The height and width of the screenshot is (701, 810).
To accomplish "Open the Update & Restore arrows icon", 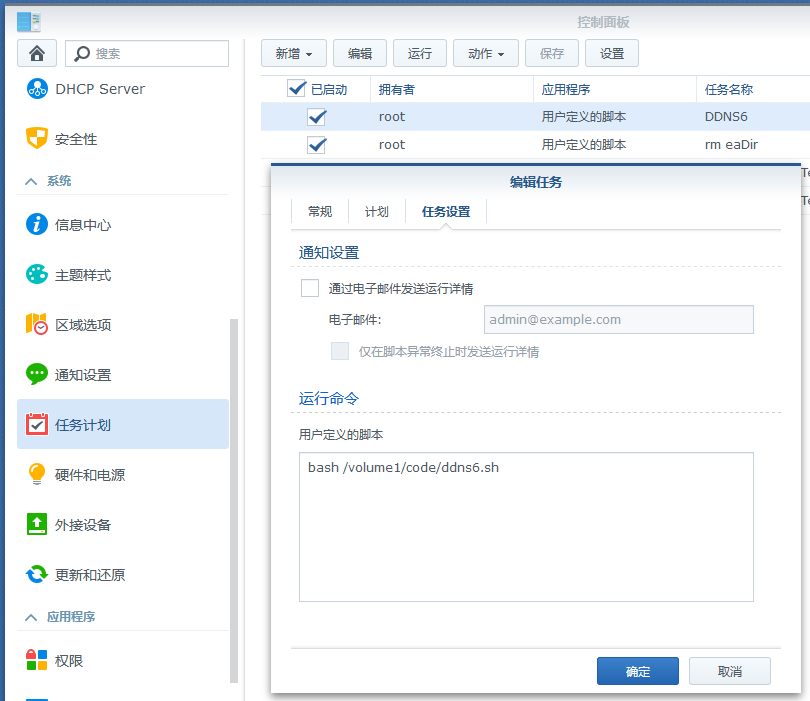I will click(37, 574).
